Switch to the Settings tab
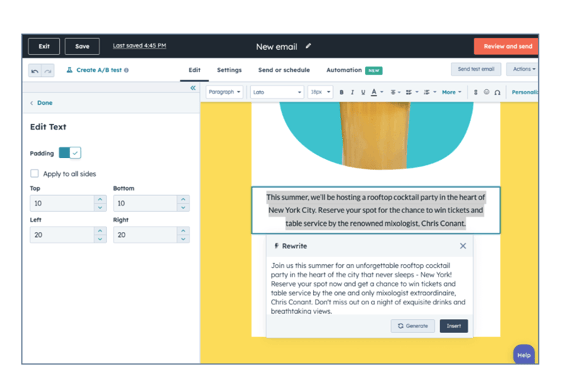The width and height of the screenshot is (571, 381). (229, 70)
